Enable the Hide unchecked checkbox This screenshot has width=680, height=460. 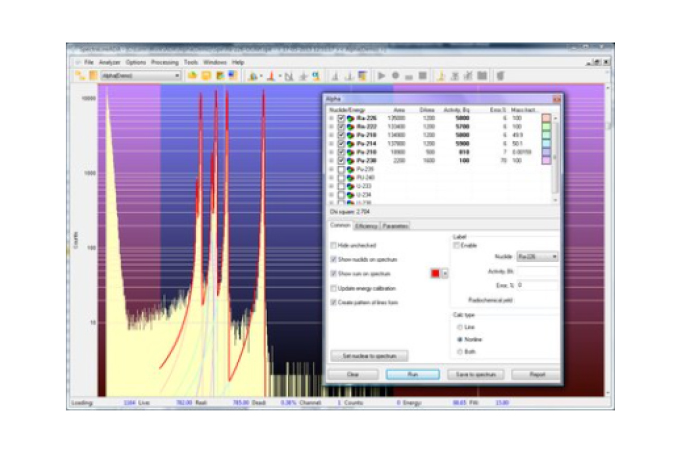(334, 245)
